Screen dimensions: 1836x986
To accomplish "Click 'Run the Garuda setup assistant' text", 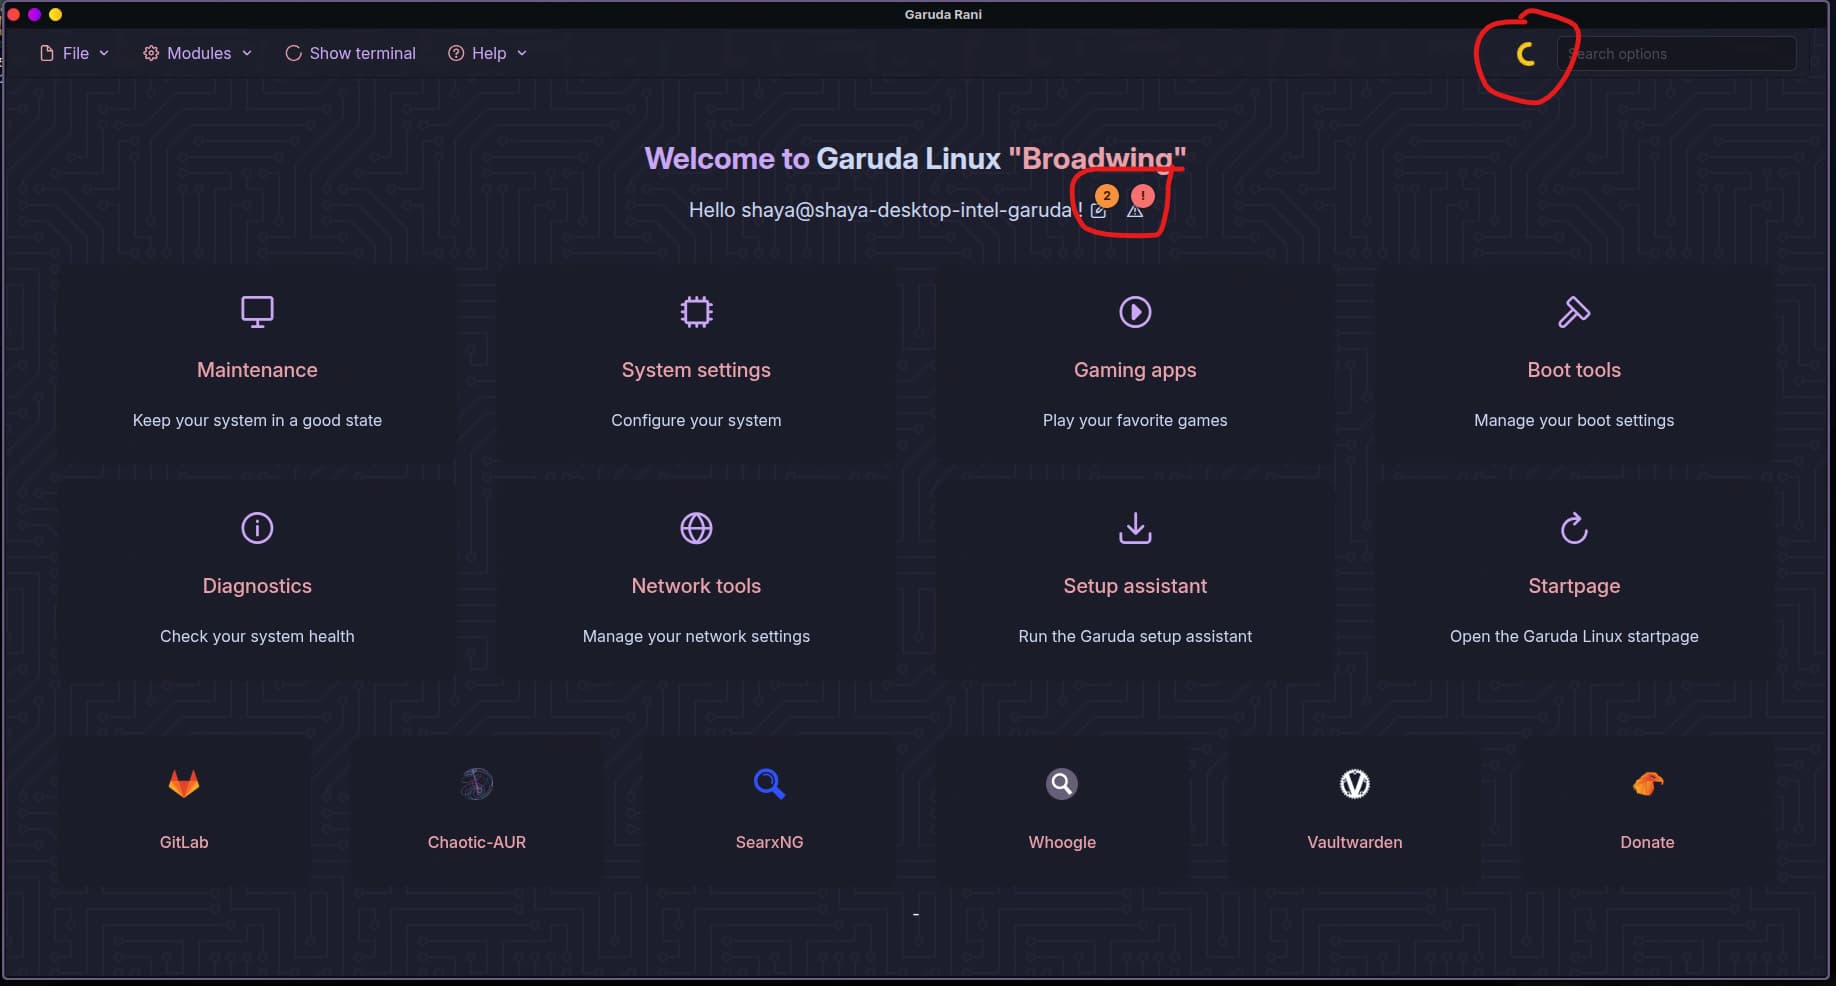I will coord(1135,636).
